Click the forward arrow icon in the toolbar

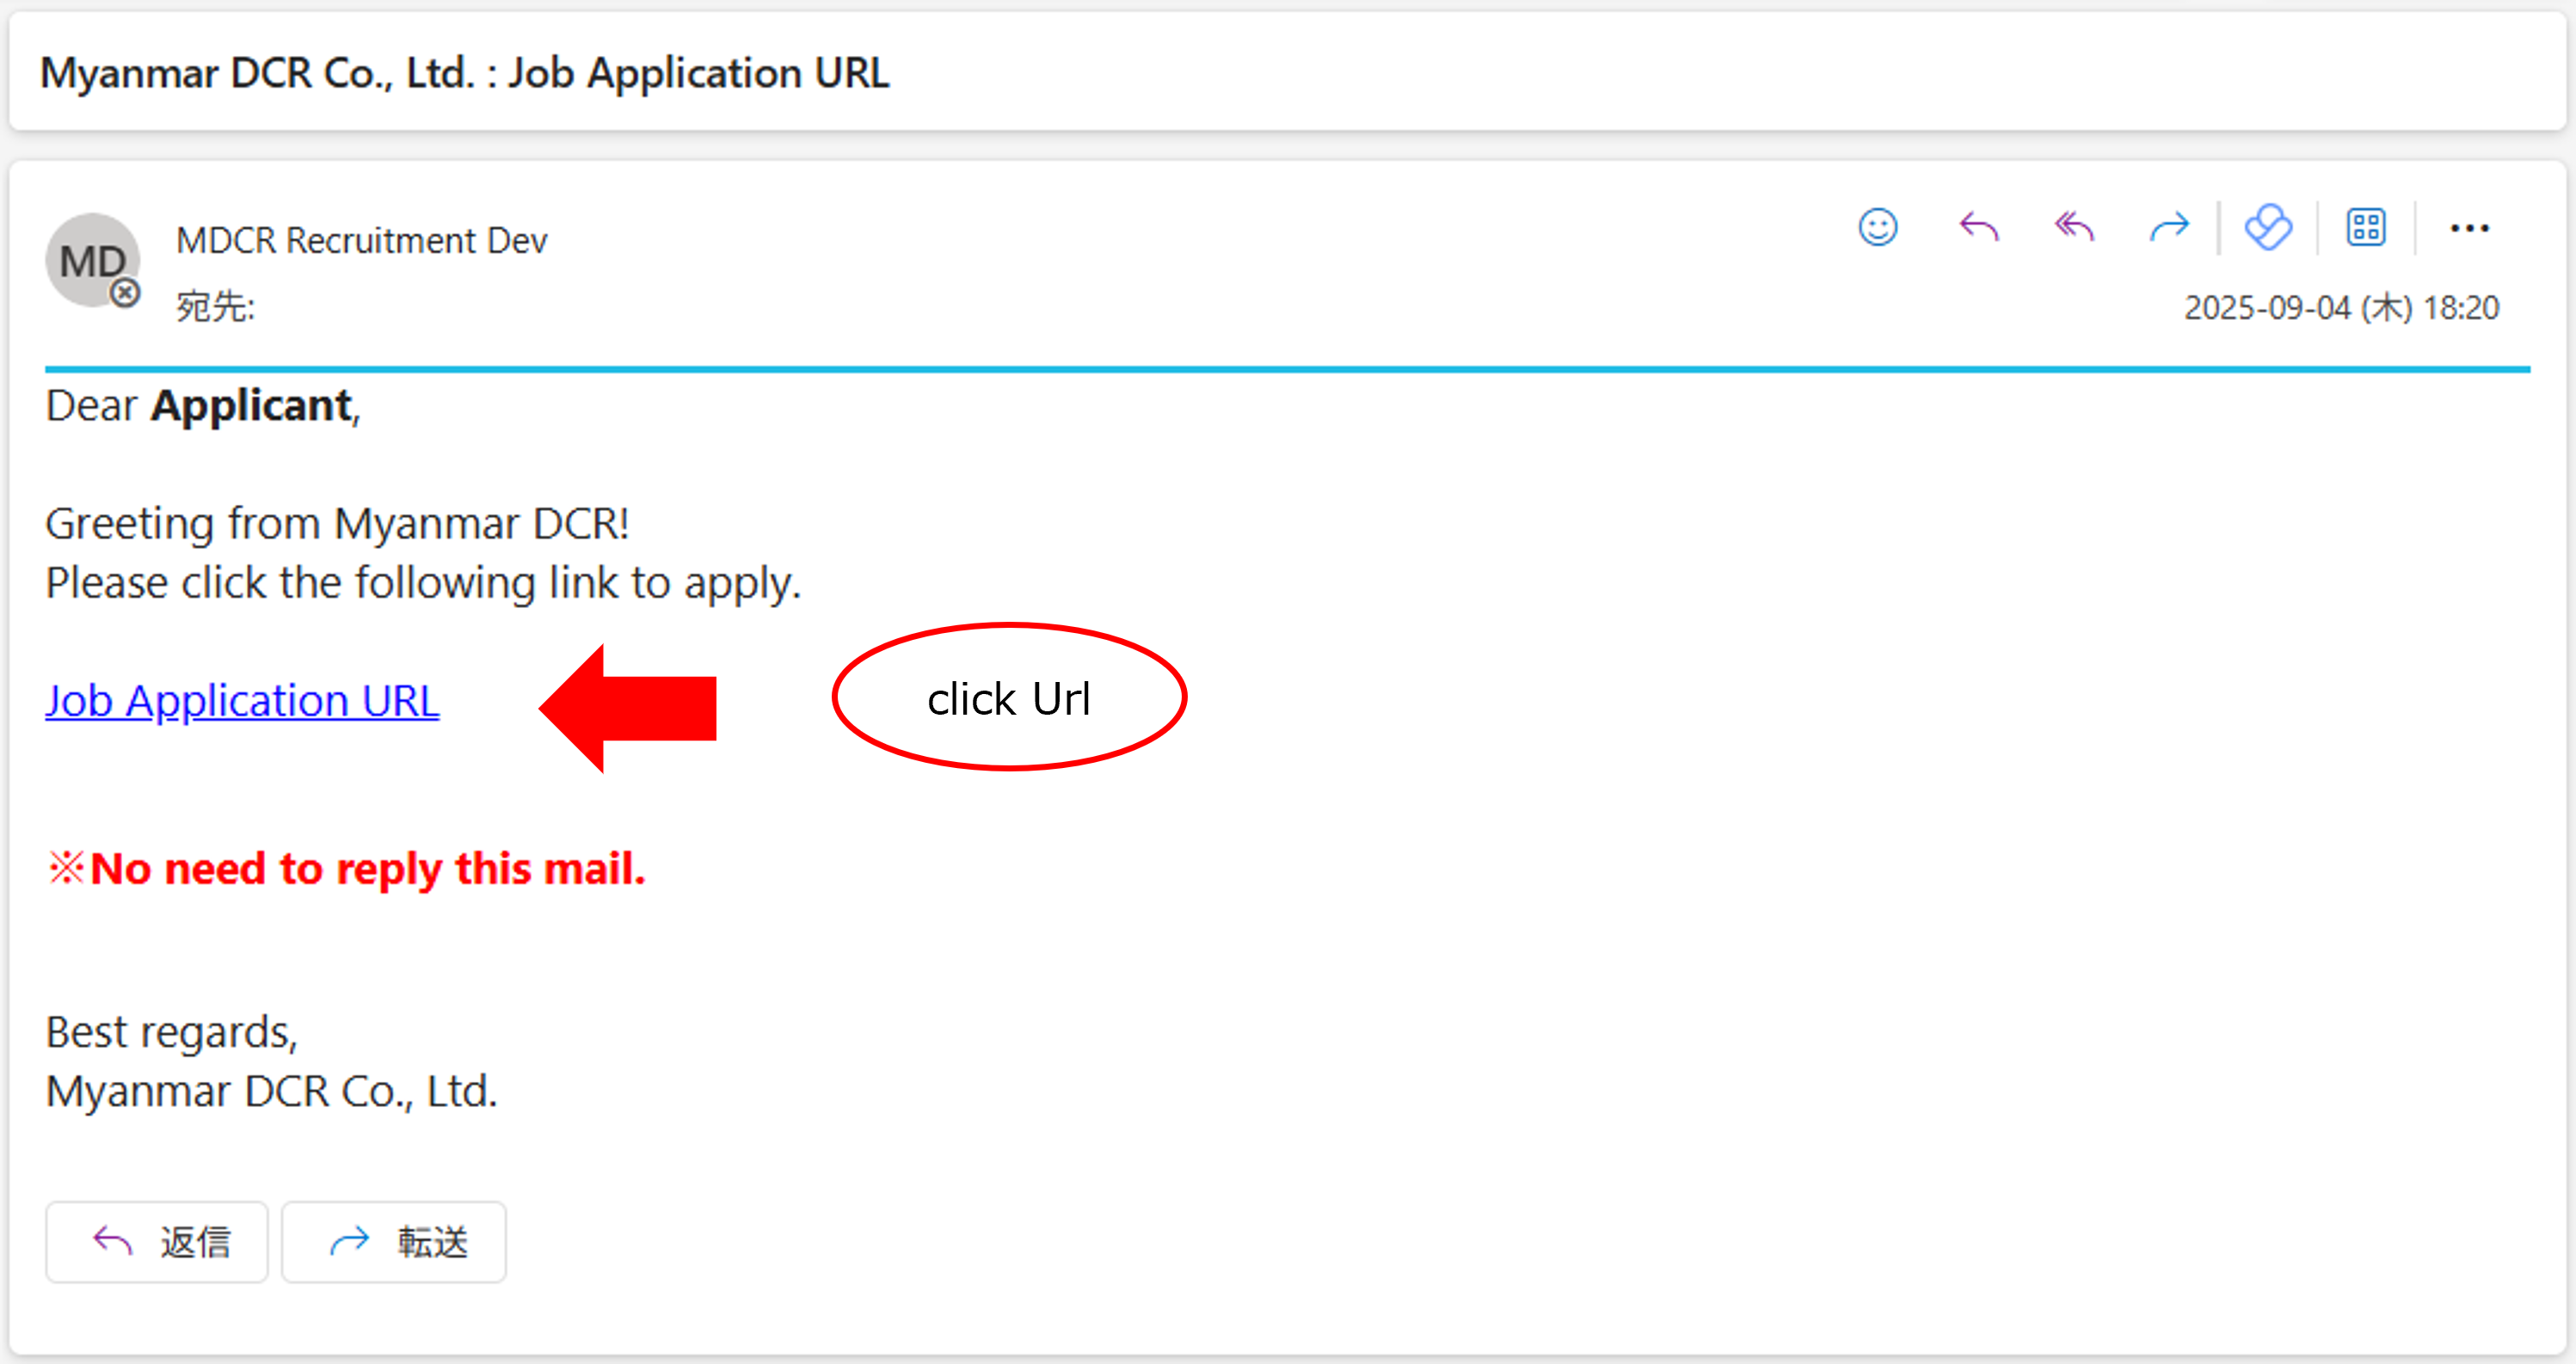point(2169,227)
